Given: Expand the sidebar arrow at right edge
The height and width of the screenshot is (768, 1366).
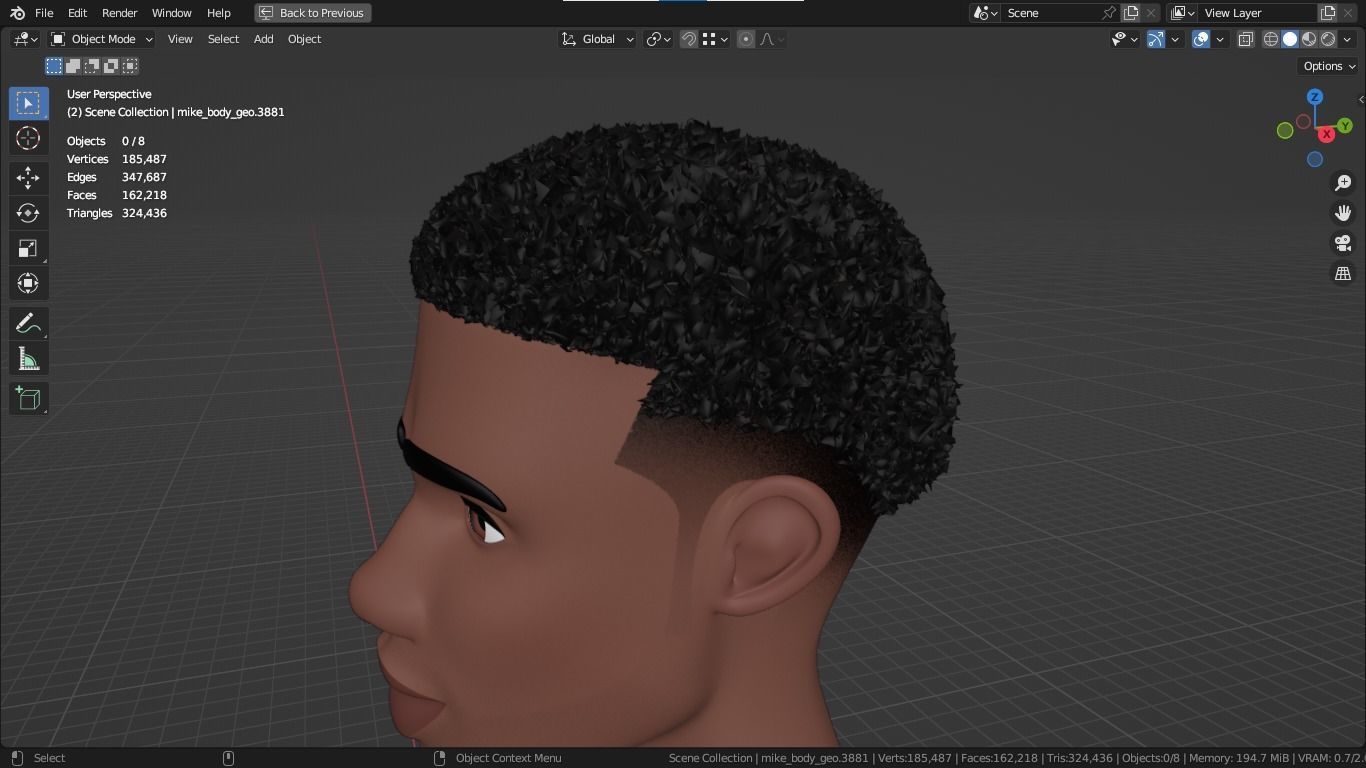Looking at the screenshot, I should pos(1361,99).
